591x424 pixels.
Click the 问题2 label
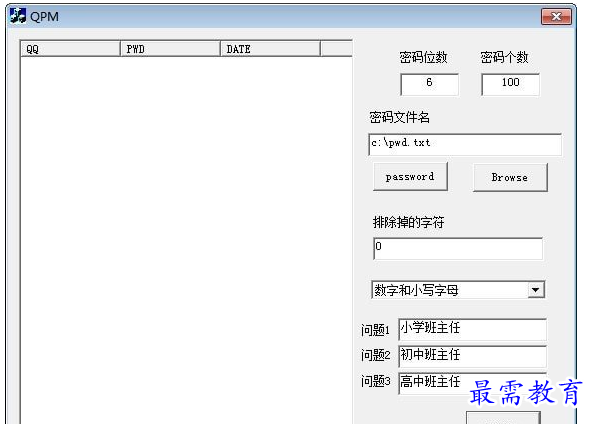(x=375, y=355)
